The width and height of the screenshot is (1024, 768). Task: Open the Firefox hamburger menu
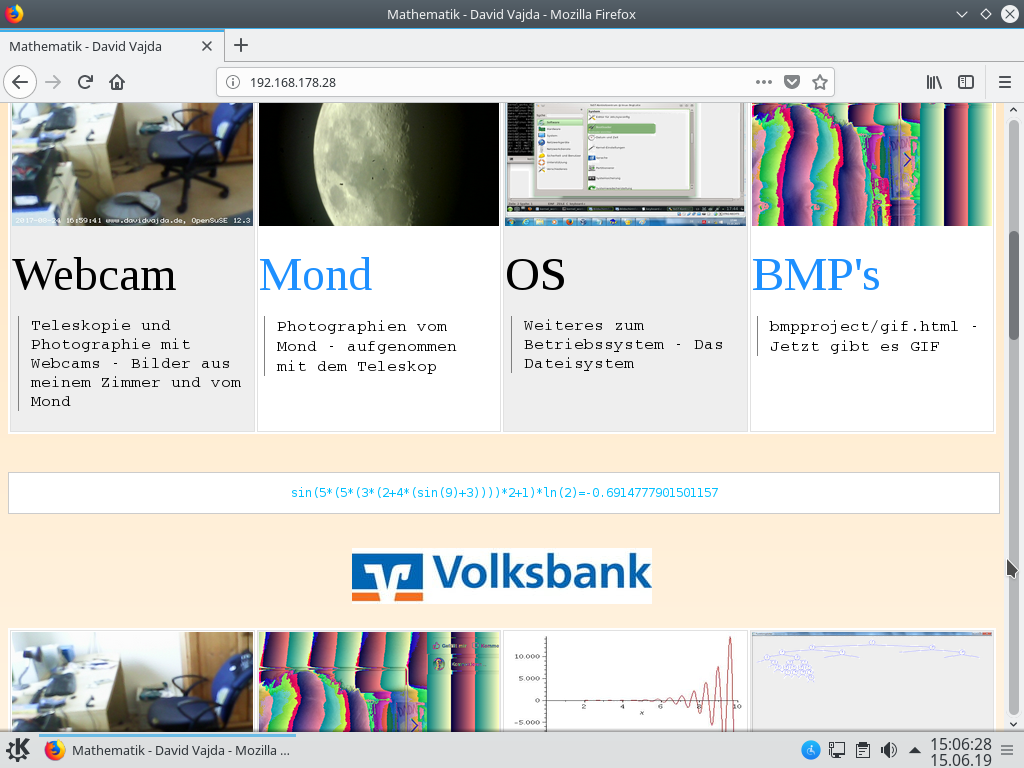[1004, 82]
